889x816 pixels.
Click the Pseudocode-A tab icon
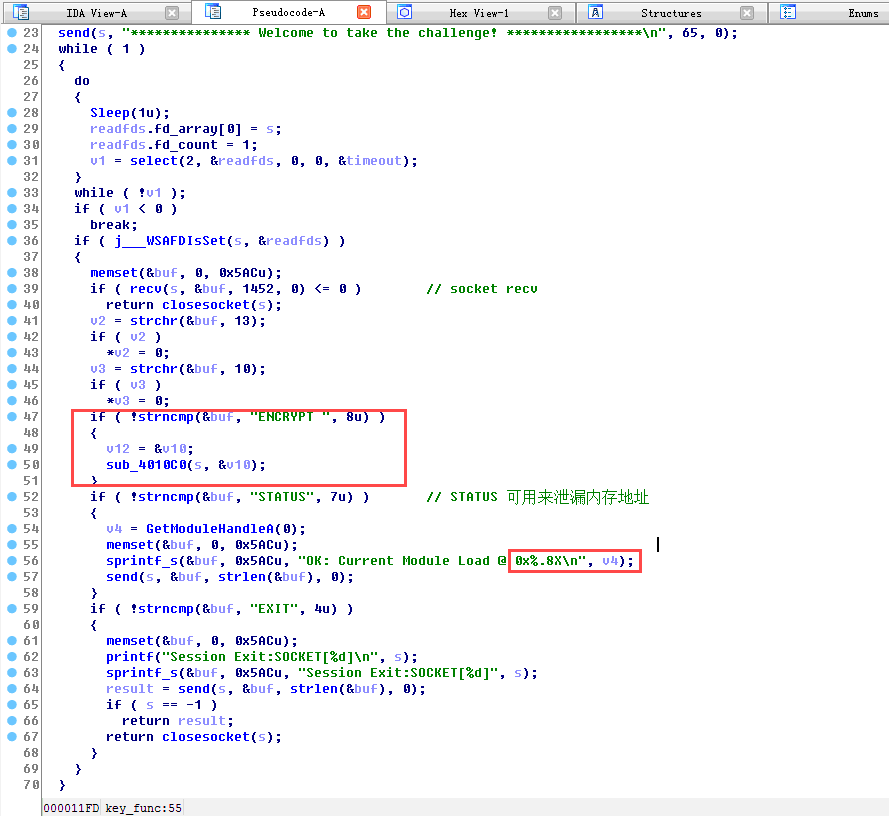click(x=213, y=12)
